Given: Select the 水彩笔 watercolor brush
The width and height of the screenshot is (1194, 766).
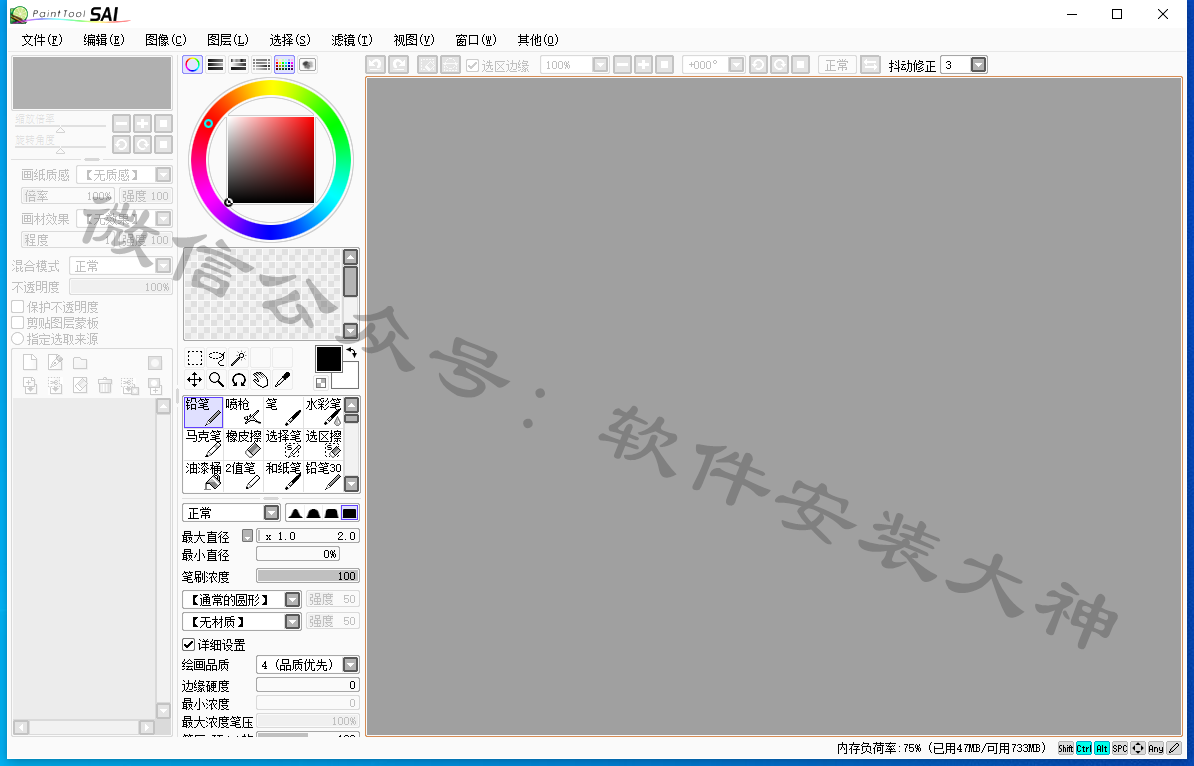Looking at the screenshot, I should pyautogui.click(x=324, y=411).
